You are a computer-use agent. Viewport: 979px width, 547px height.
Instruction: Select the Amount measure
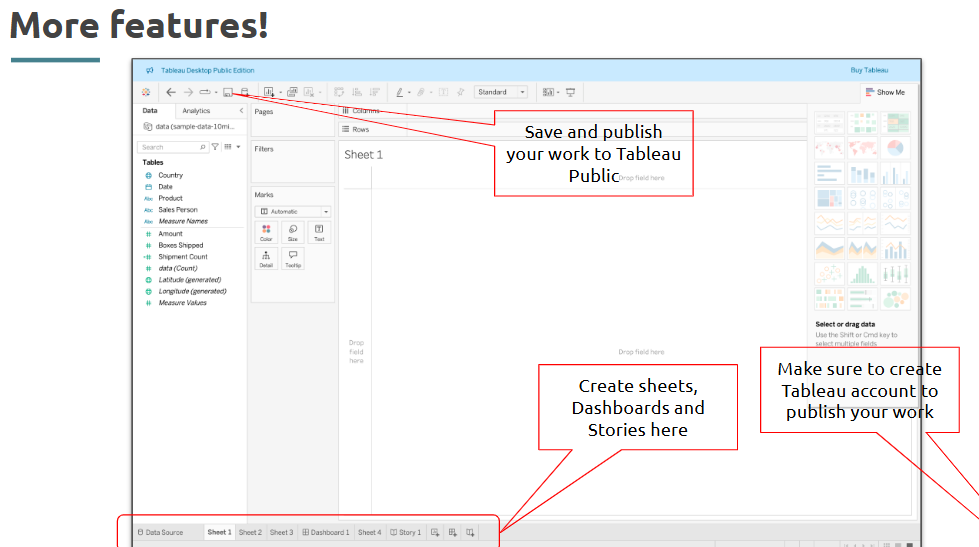point(170,234)
